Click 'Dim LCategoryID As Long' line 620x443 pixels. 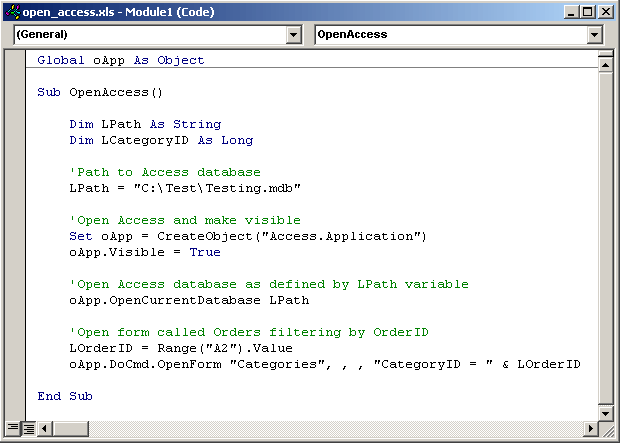161,140
